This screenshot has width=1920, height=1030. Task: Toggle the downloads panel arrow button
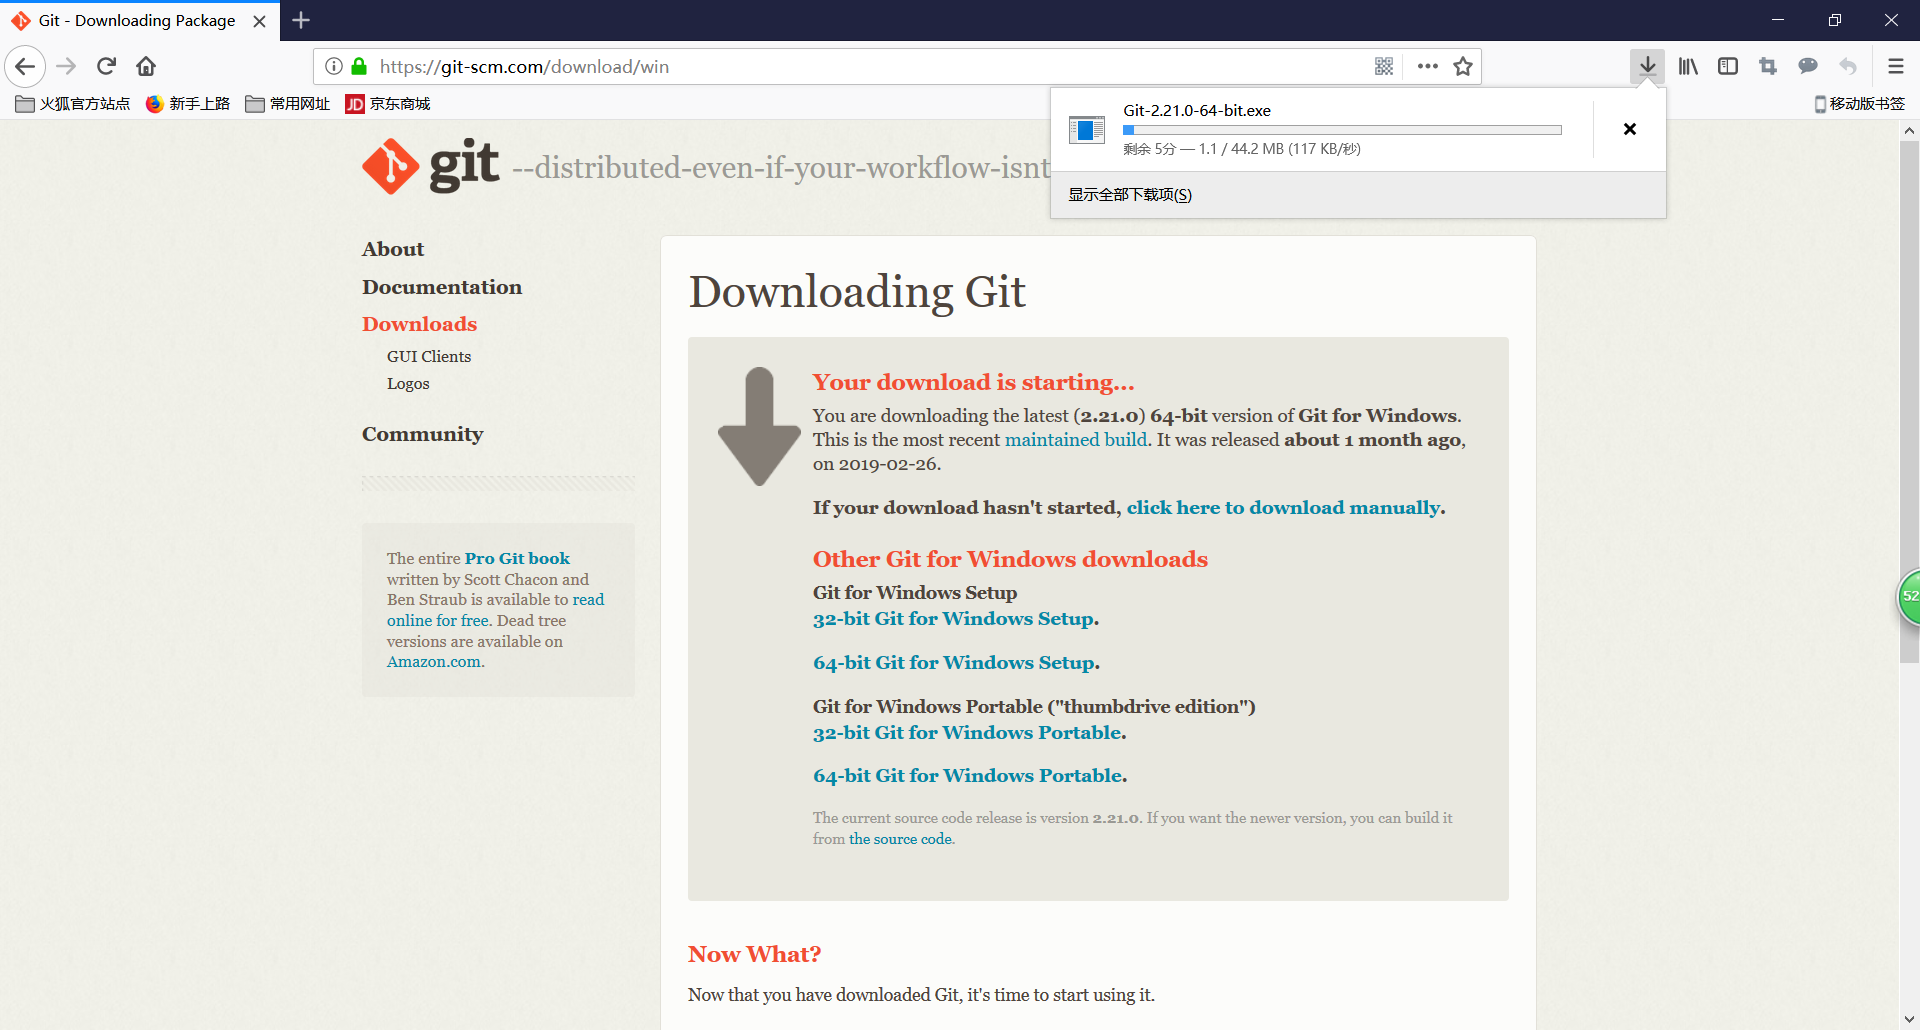[x=1647, y=67]
